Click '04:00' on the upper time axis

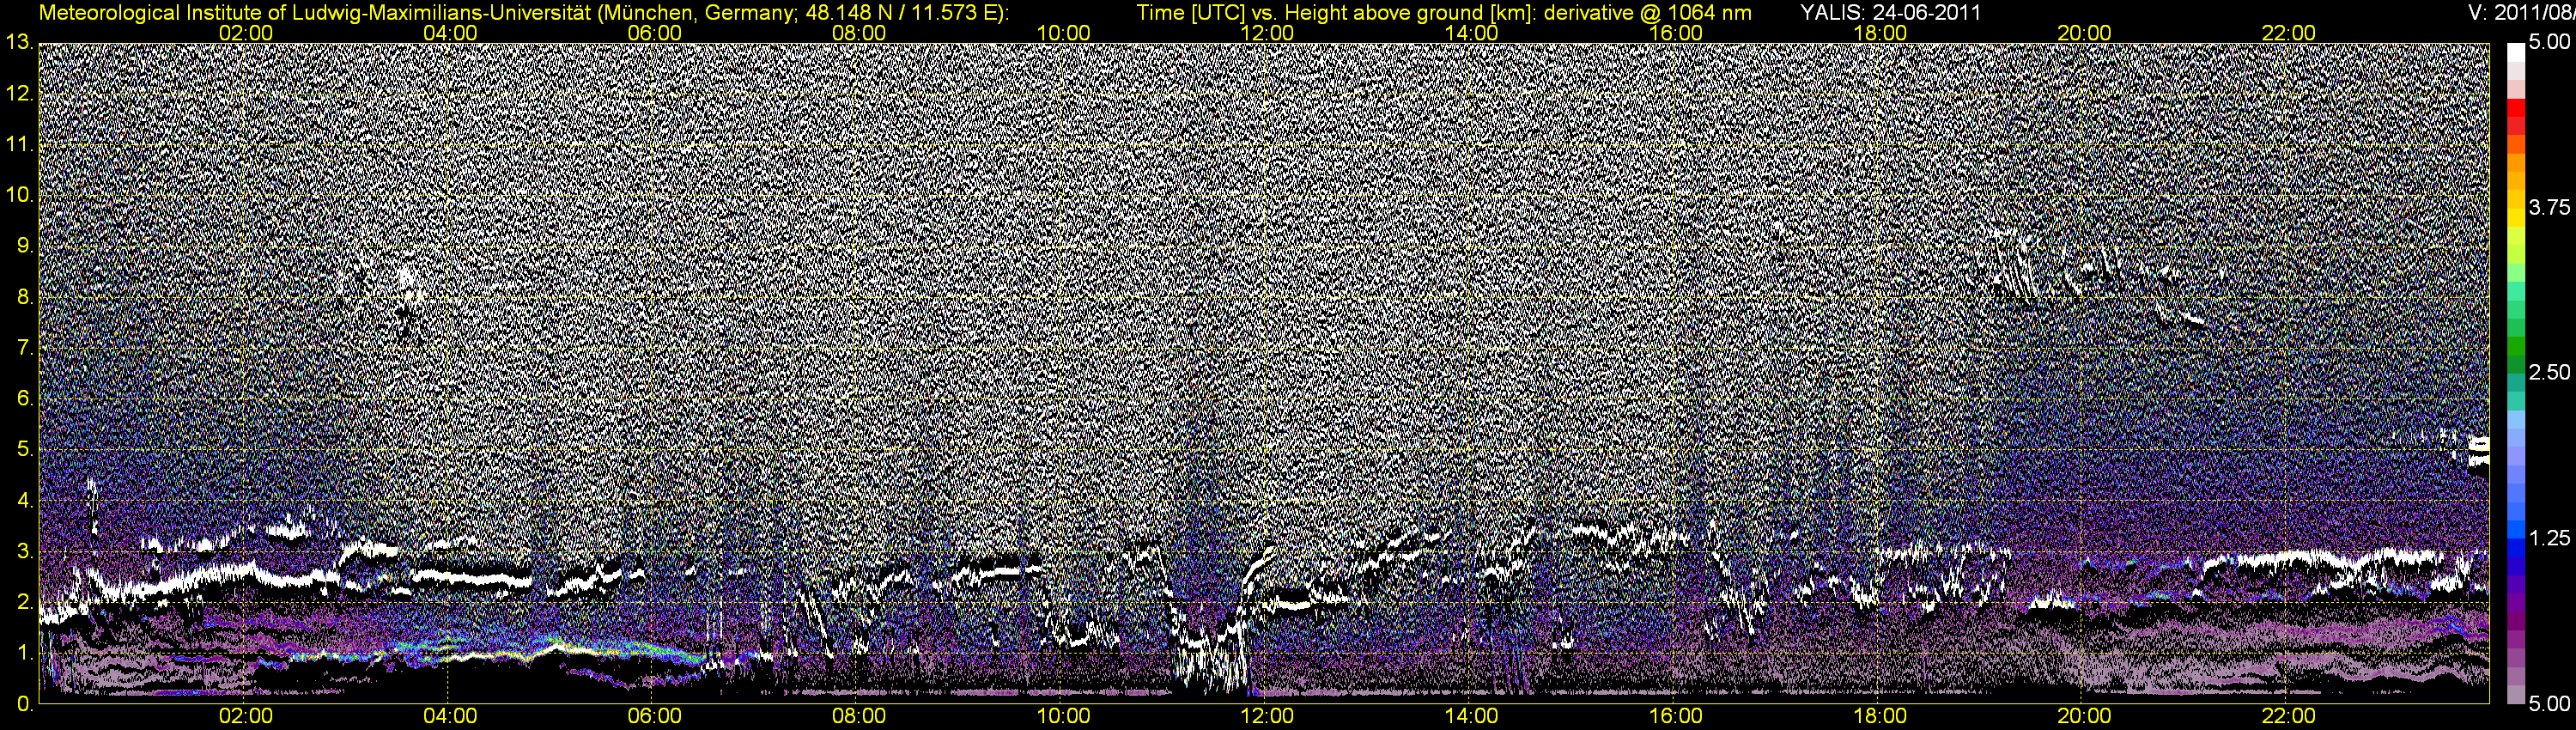(450, 33)
